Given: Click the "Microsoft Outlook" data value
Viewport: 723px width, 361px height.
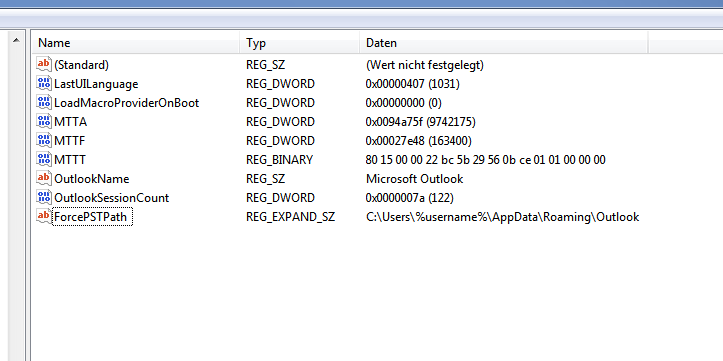Looking at the screenshot, I should pyautogui.click(x=415, y=178).
